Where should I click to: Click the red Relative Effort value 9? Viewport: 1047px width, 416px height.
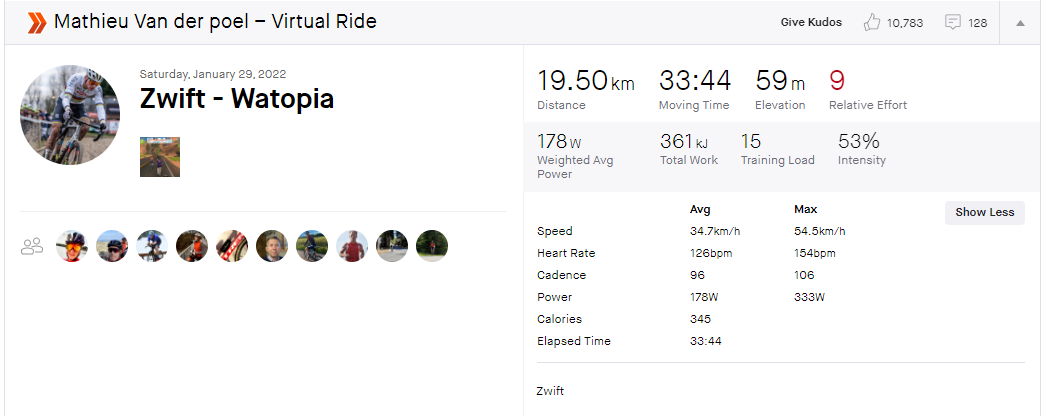pos(837,81)
